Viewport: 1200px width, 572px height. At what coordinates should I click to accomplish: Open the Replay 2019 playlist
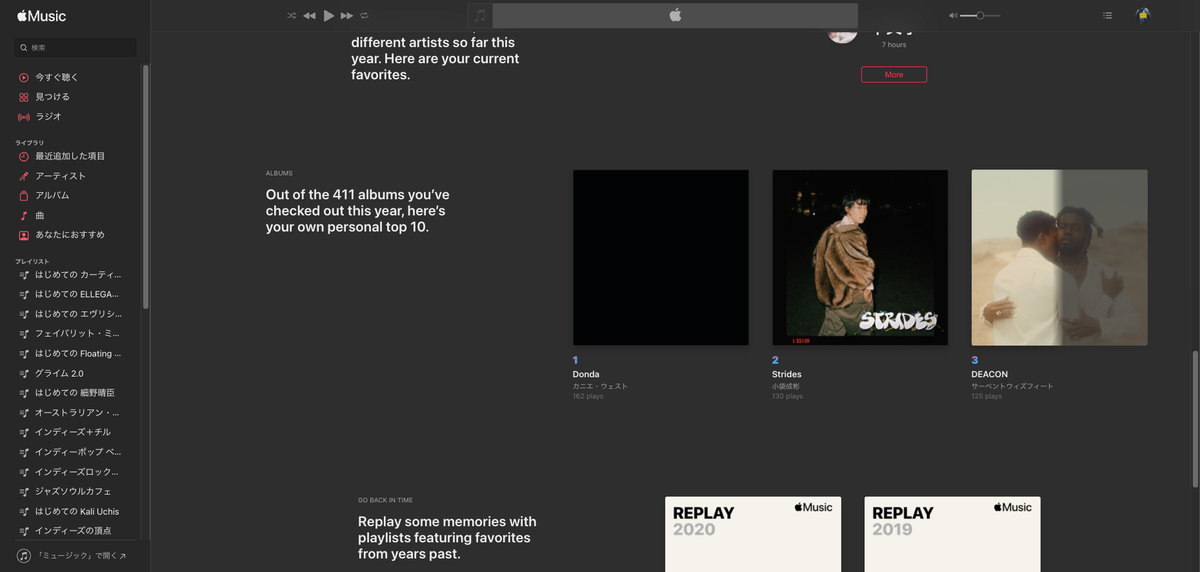952,534
